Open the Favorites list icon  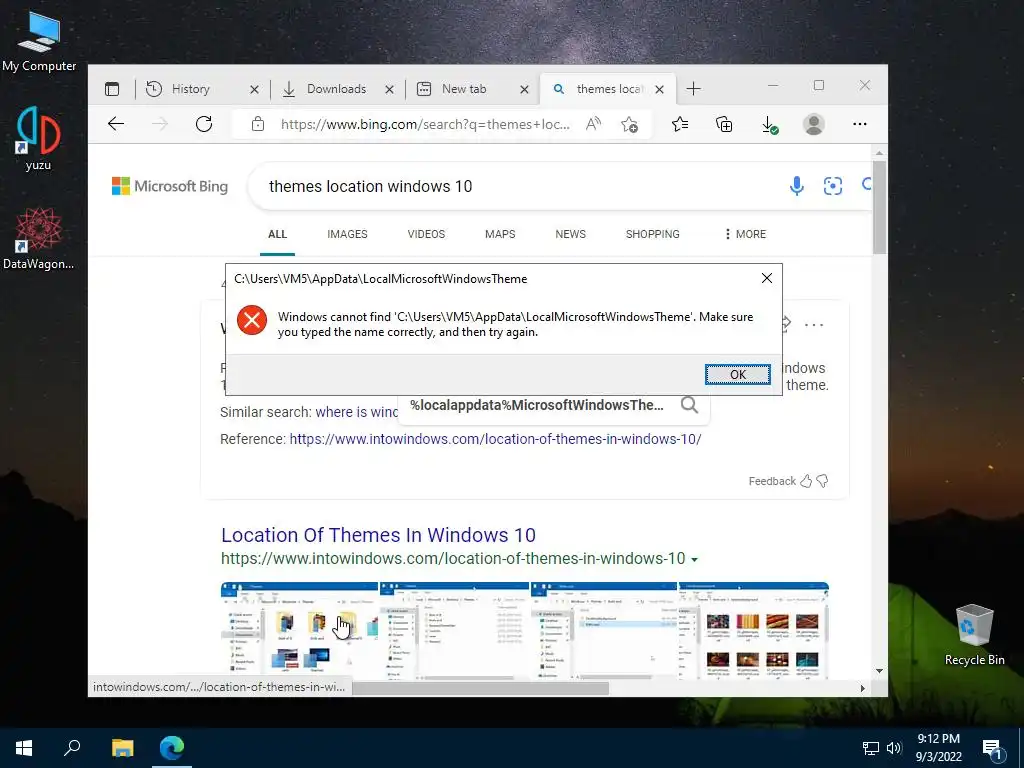(x=680, y=124)
